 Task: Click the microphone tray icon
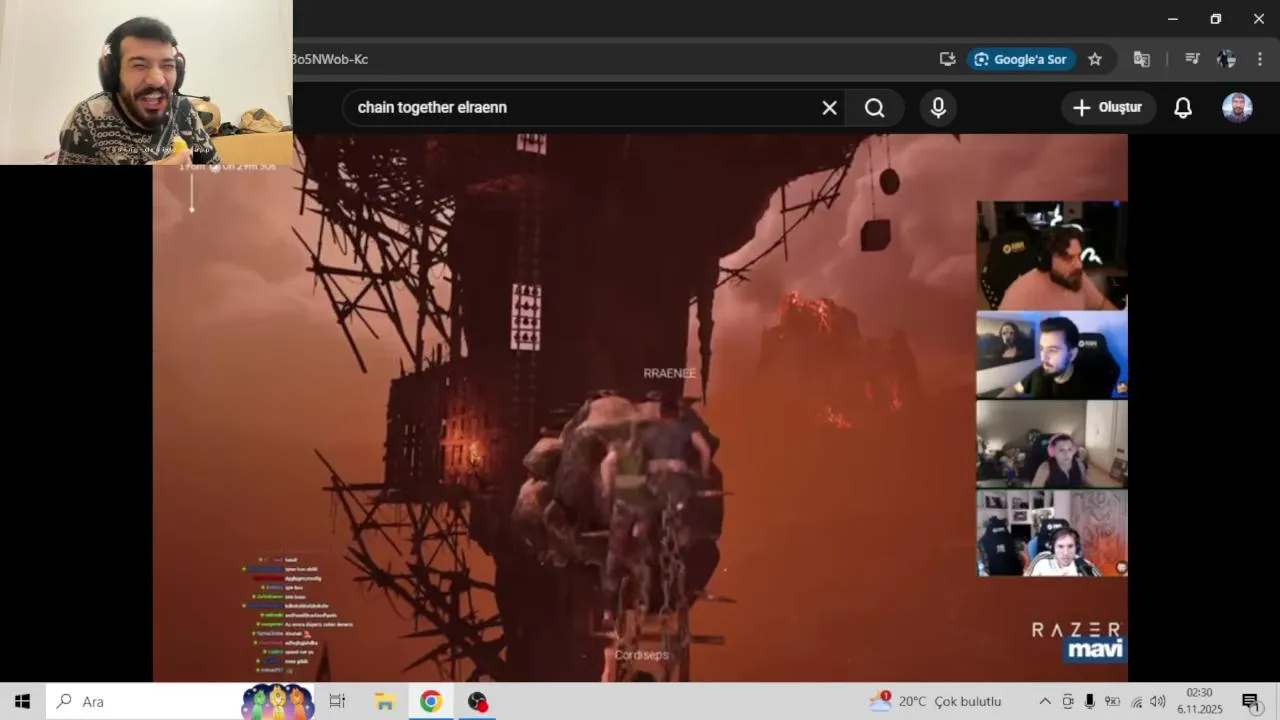pos(1090,701)
